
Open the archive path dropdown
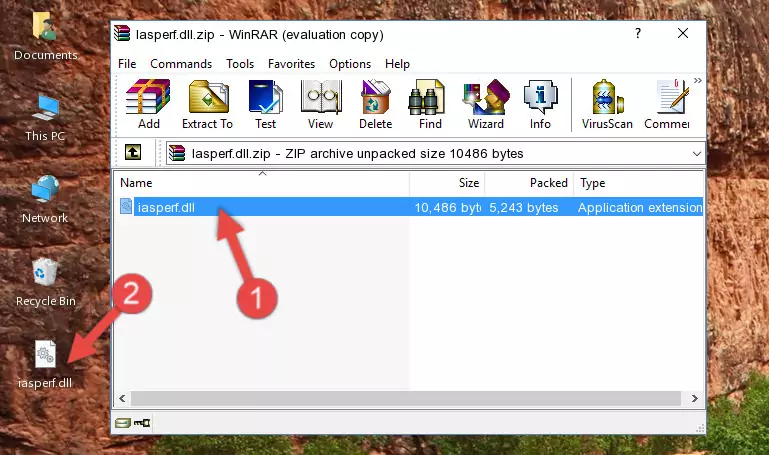pyautogui.click(x=696, y=153)
